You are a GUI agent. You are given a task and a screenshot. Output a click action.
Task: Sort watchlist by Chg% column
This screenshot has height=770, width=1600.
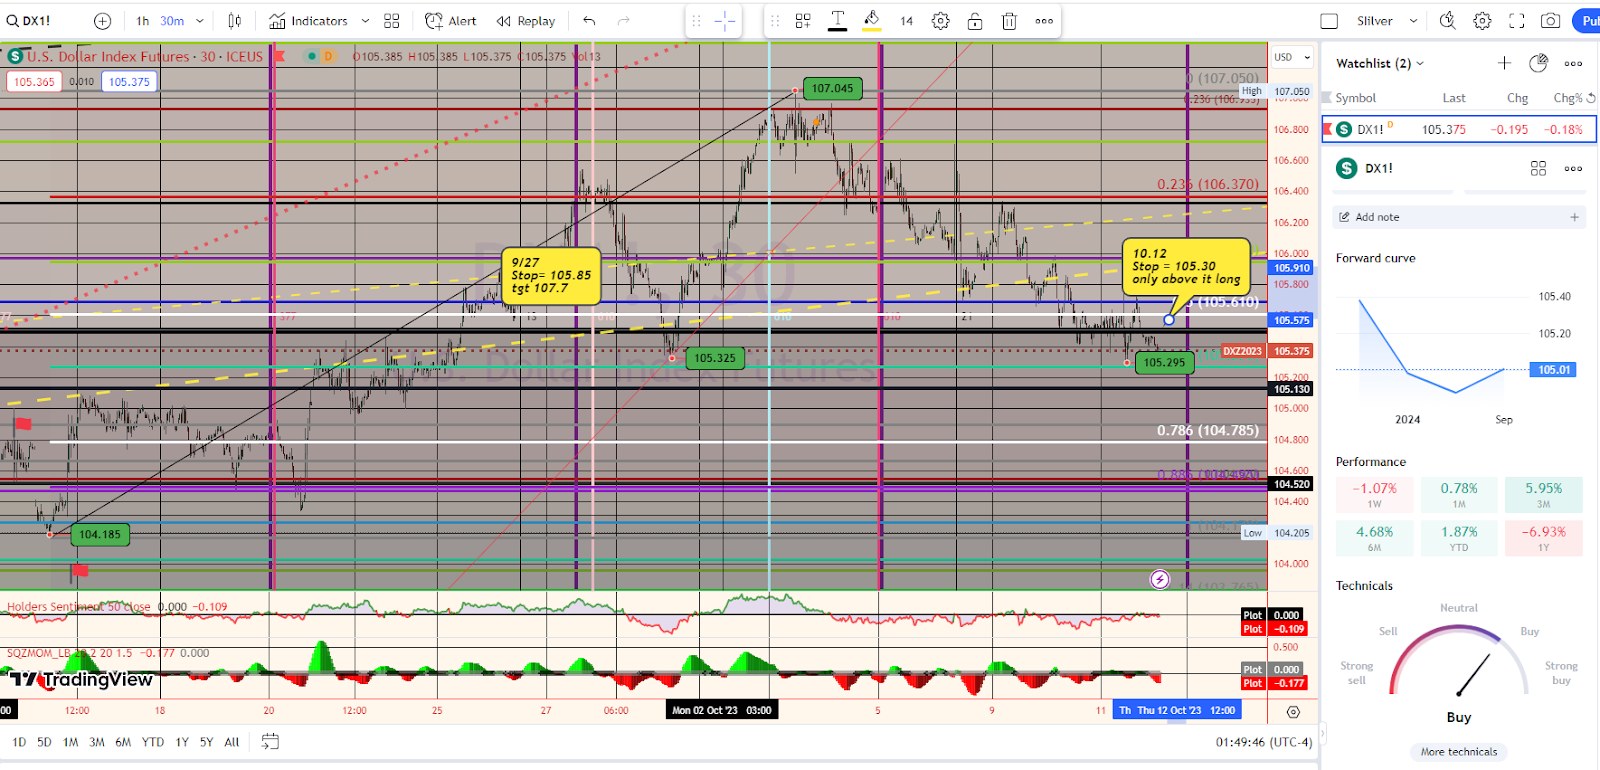tap(1567, 98)
